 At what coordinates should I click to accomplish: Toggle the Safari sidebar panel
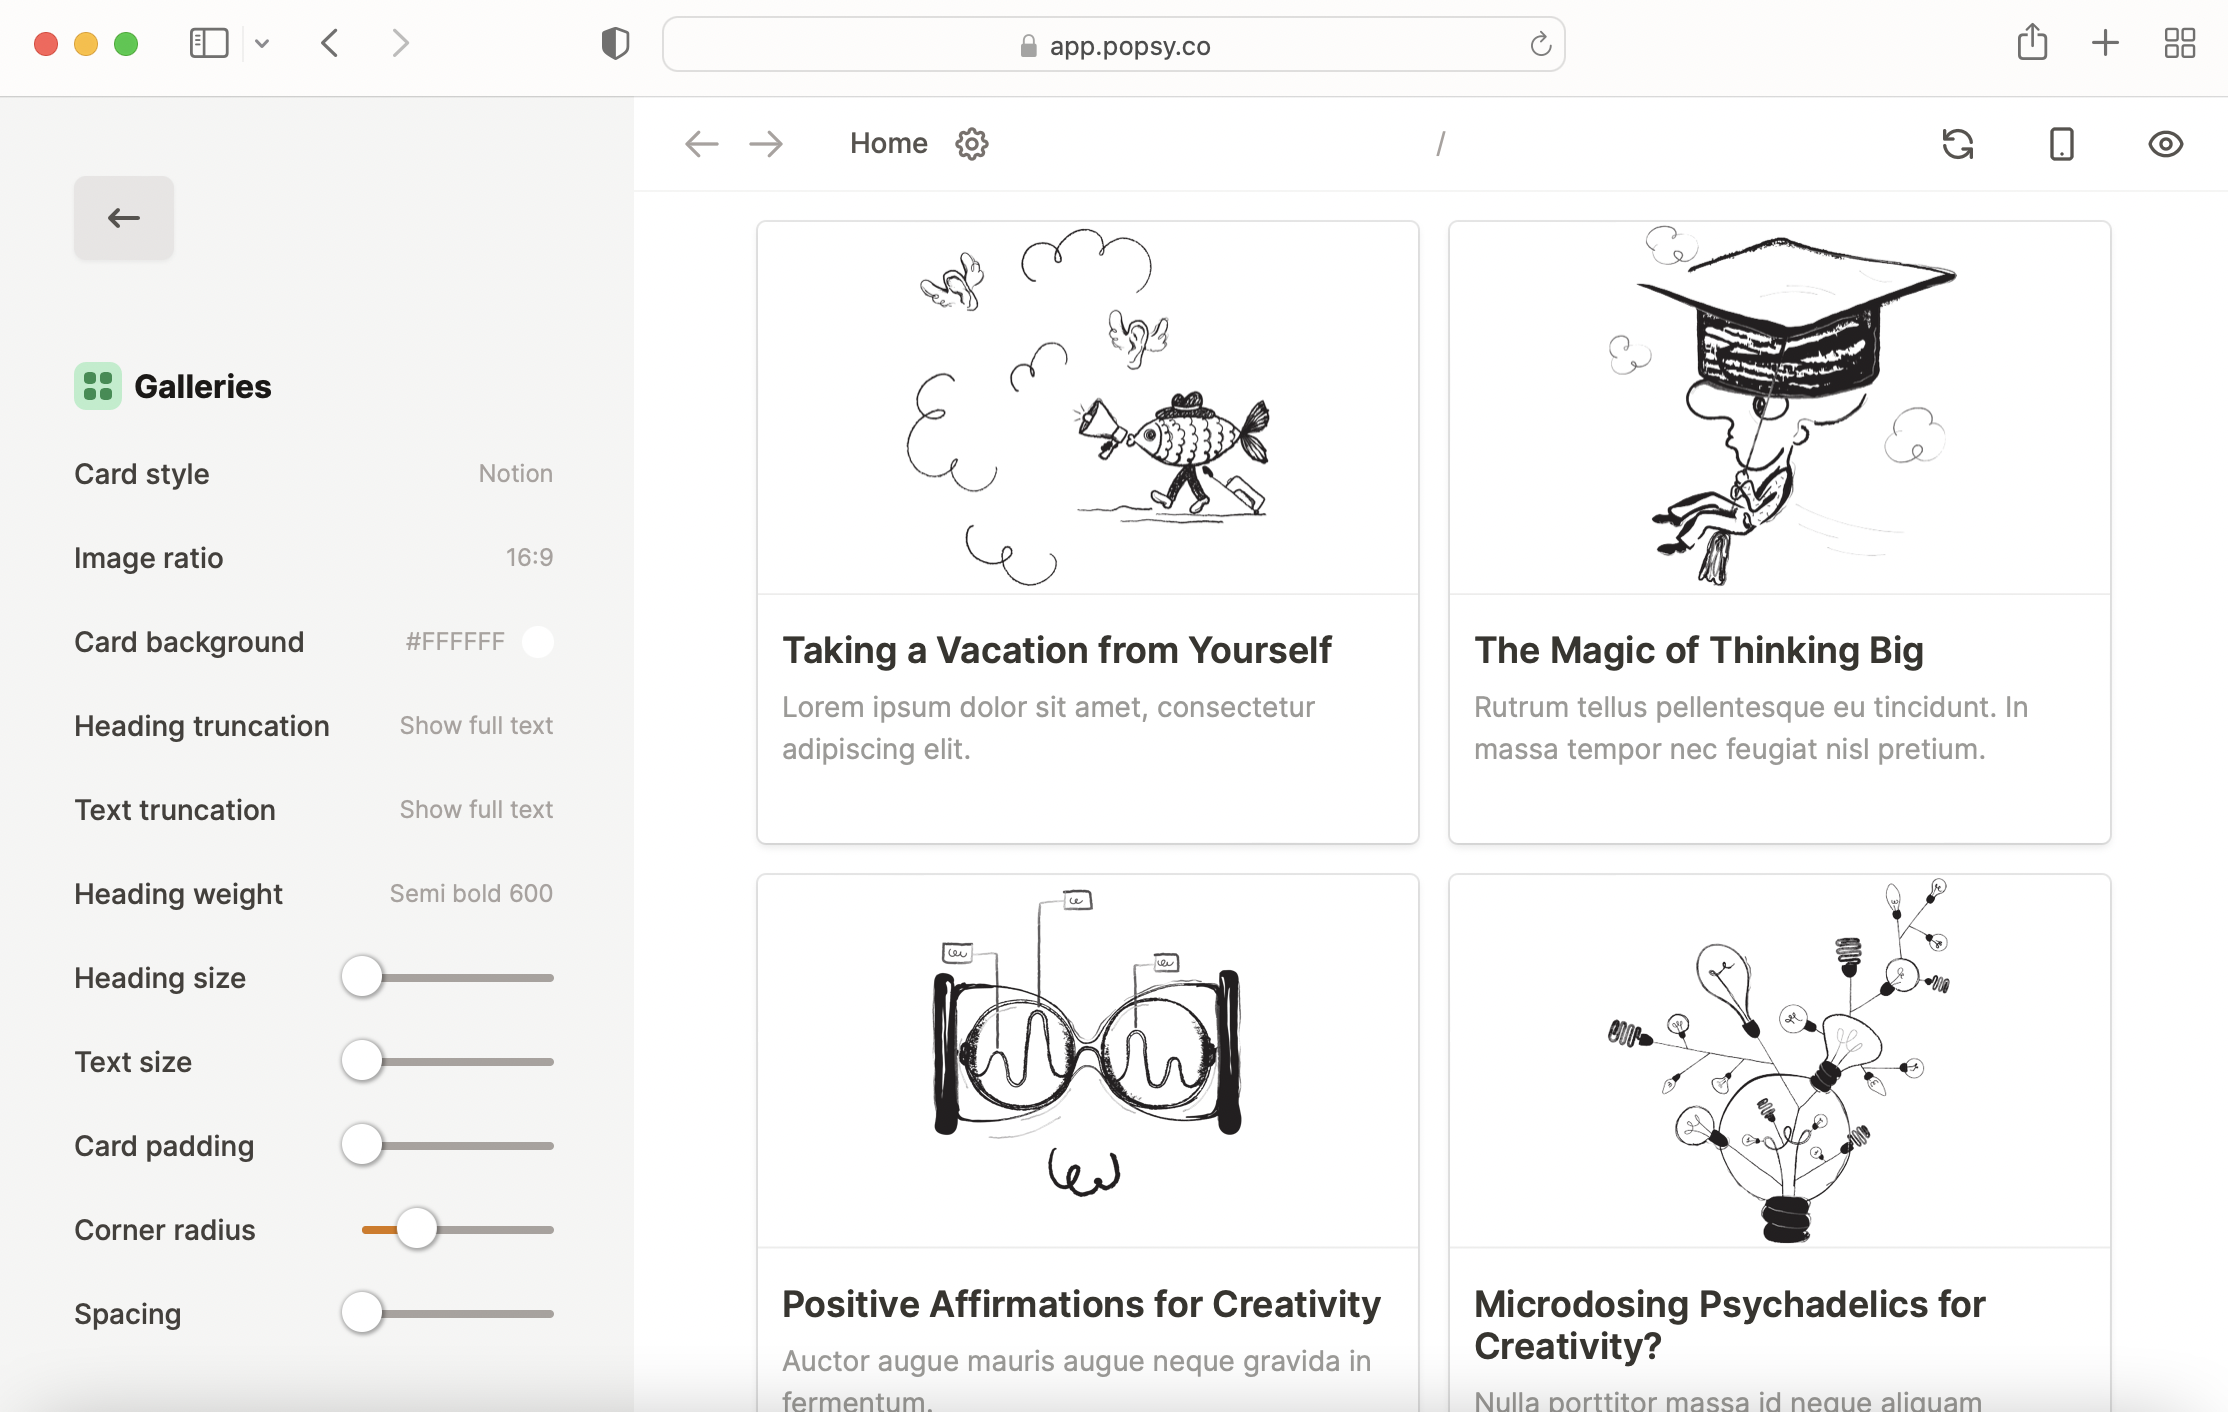coord(209,43)
